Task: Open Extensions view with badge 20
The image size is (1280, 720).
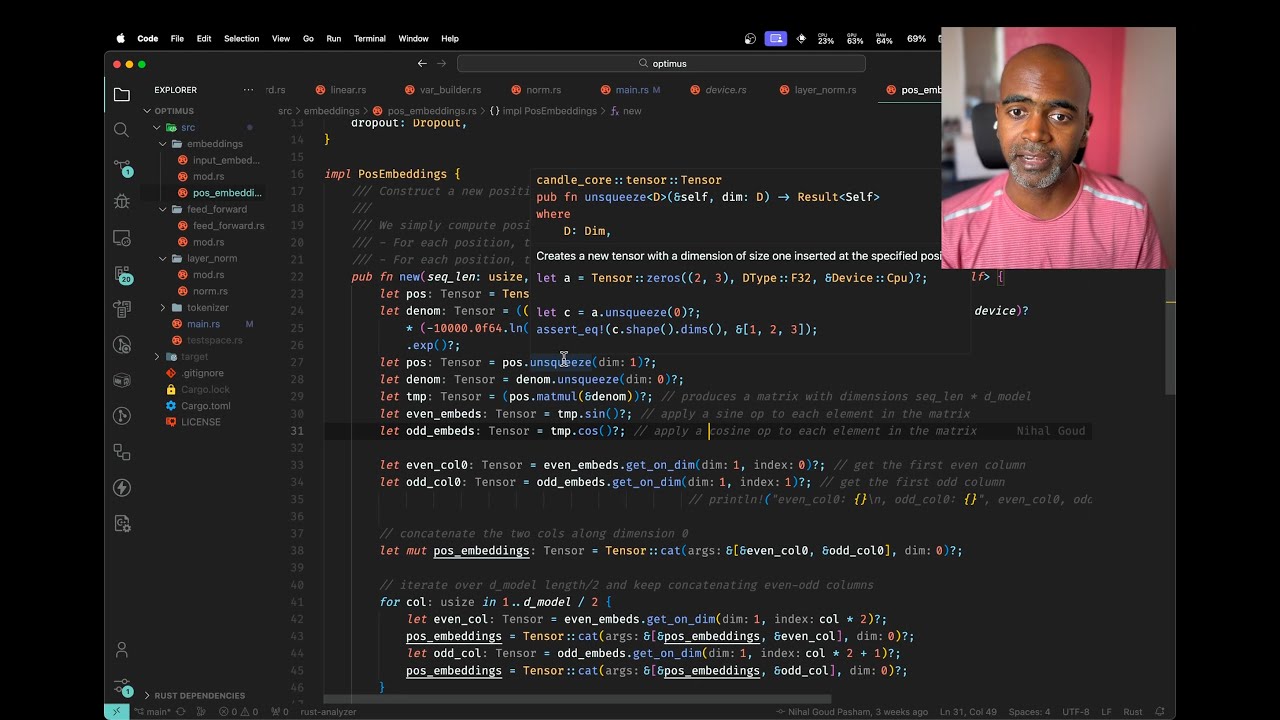Action: [122, 275]
